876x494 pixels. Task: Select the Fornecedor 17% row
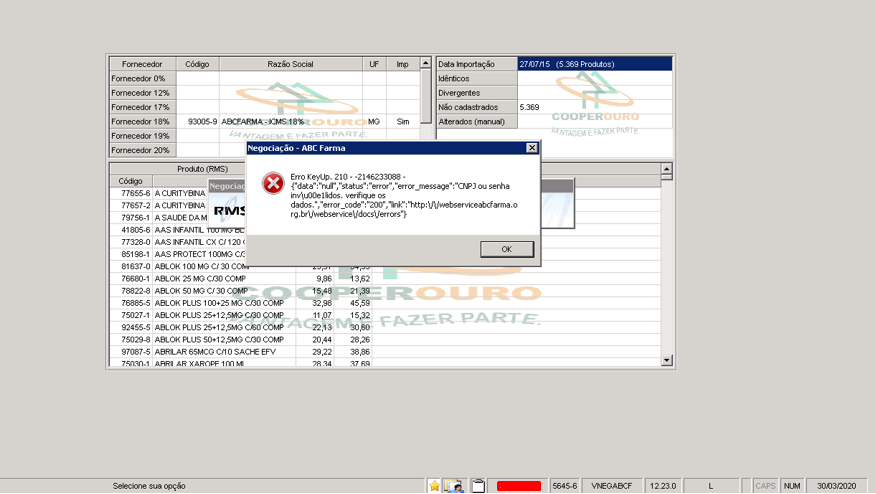(x=265, y=107)
